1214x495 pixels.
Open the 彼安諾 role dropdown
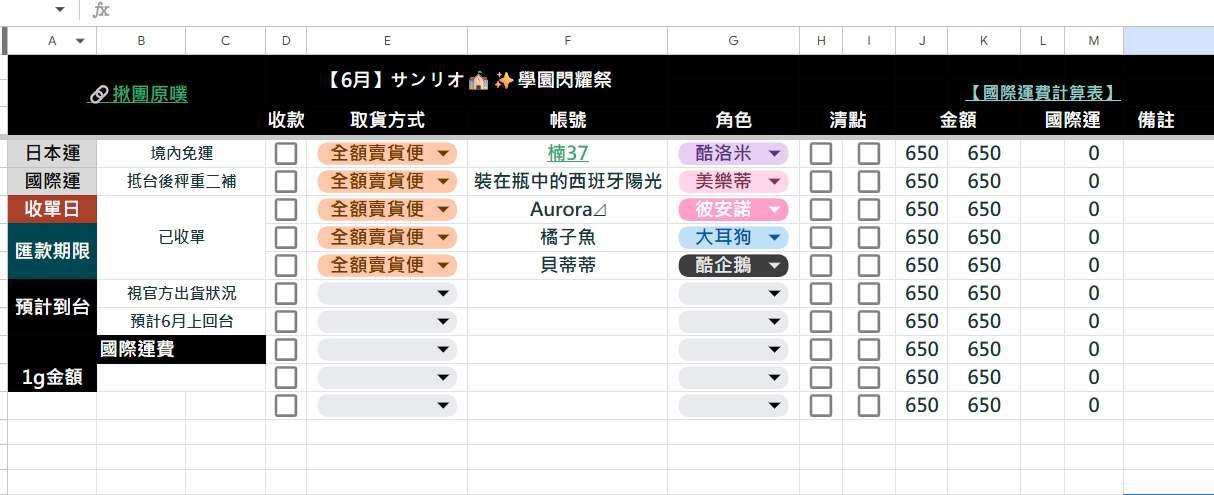tap(733, 209)
